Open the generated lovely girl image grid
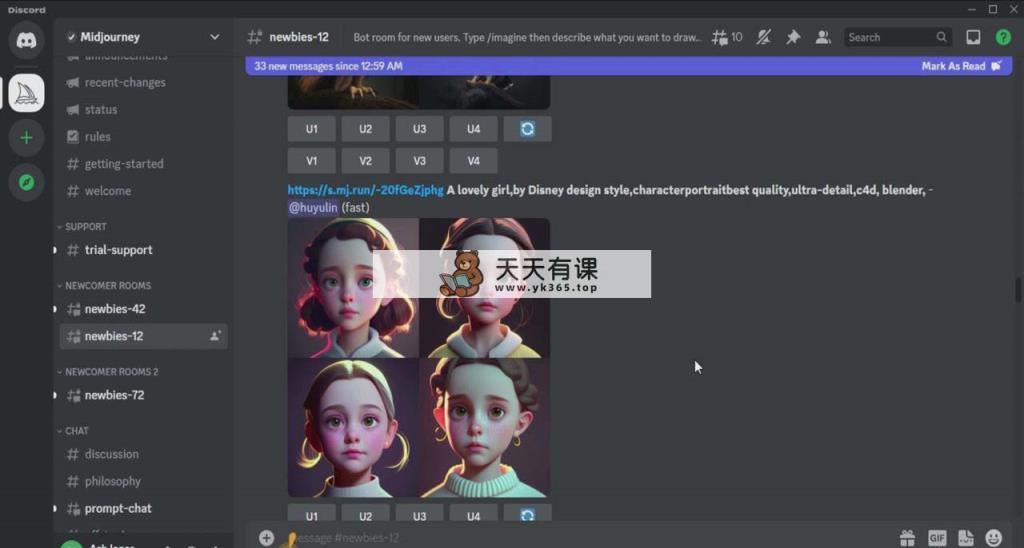Screen dimensions: 1024x548 419,358
